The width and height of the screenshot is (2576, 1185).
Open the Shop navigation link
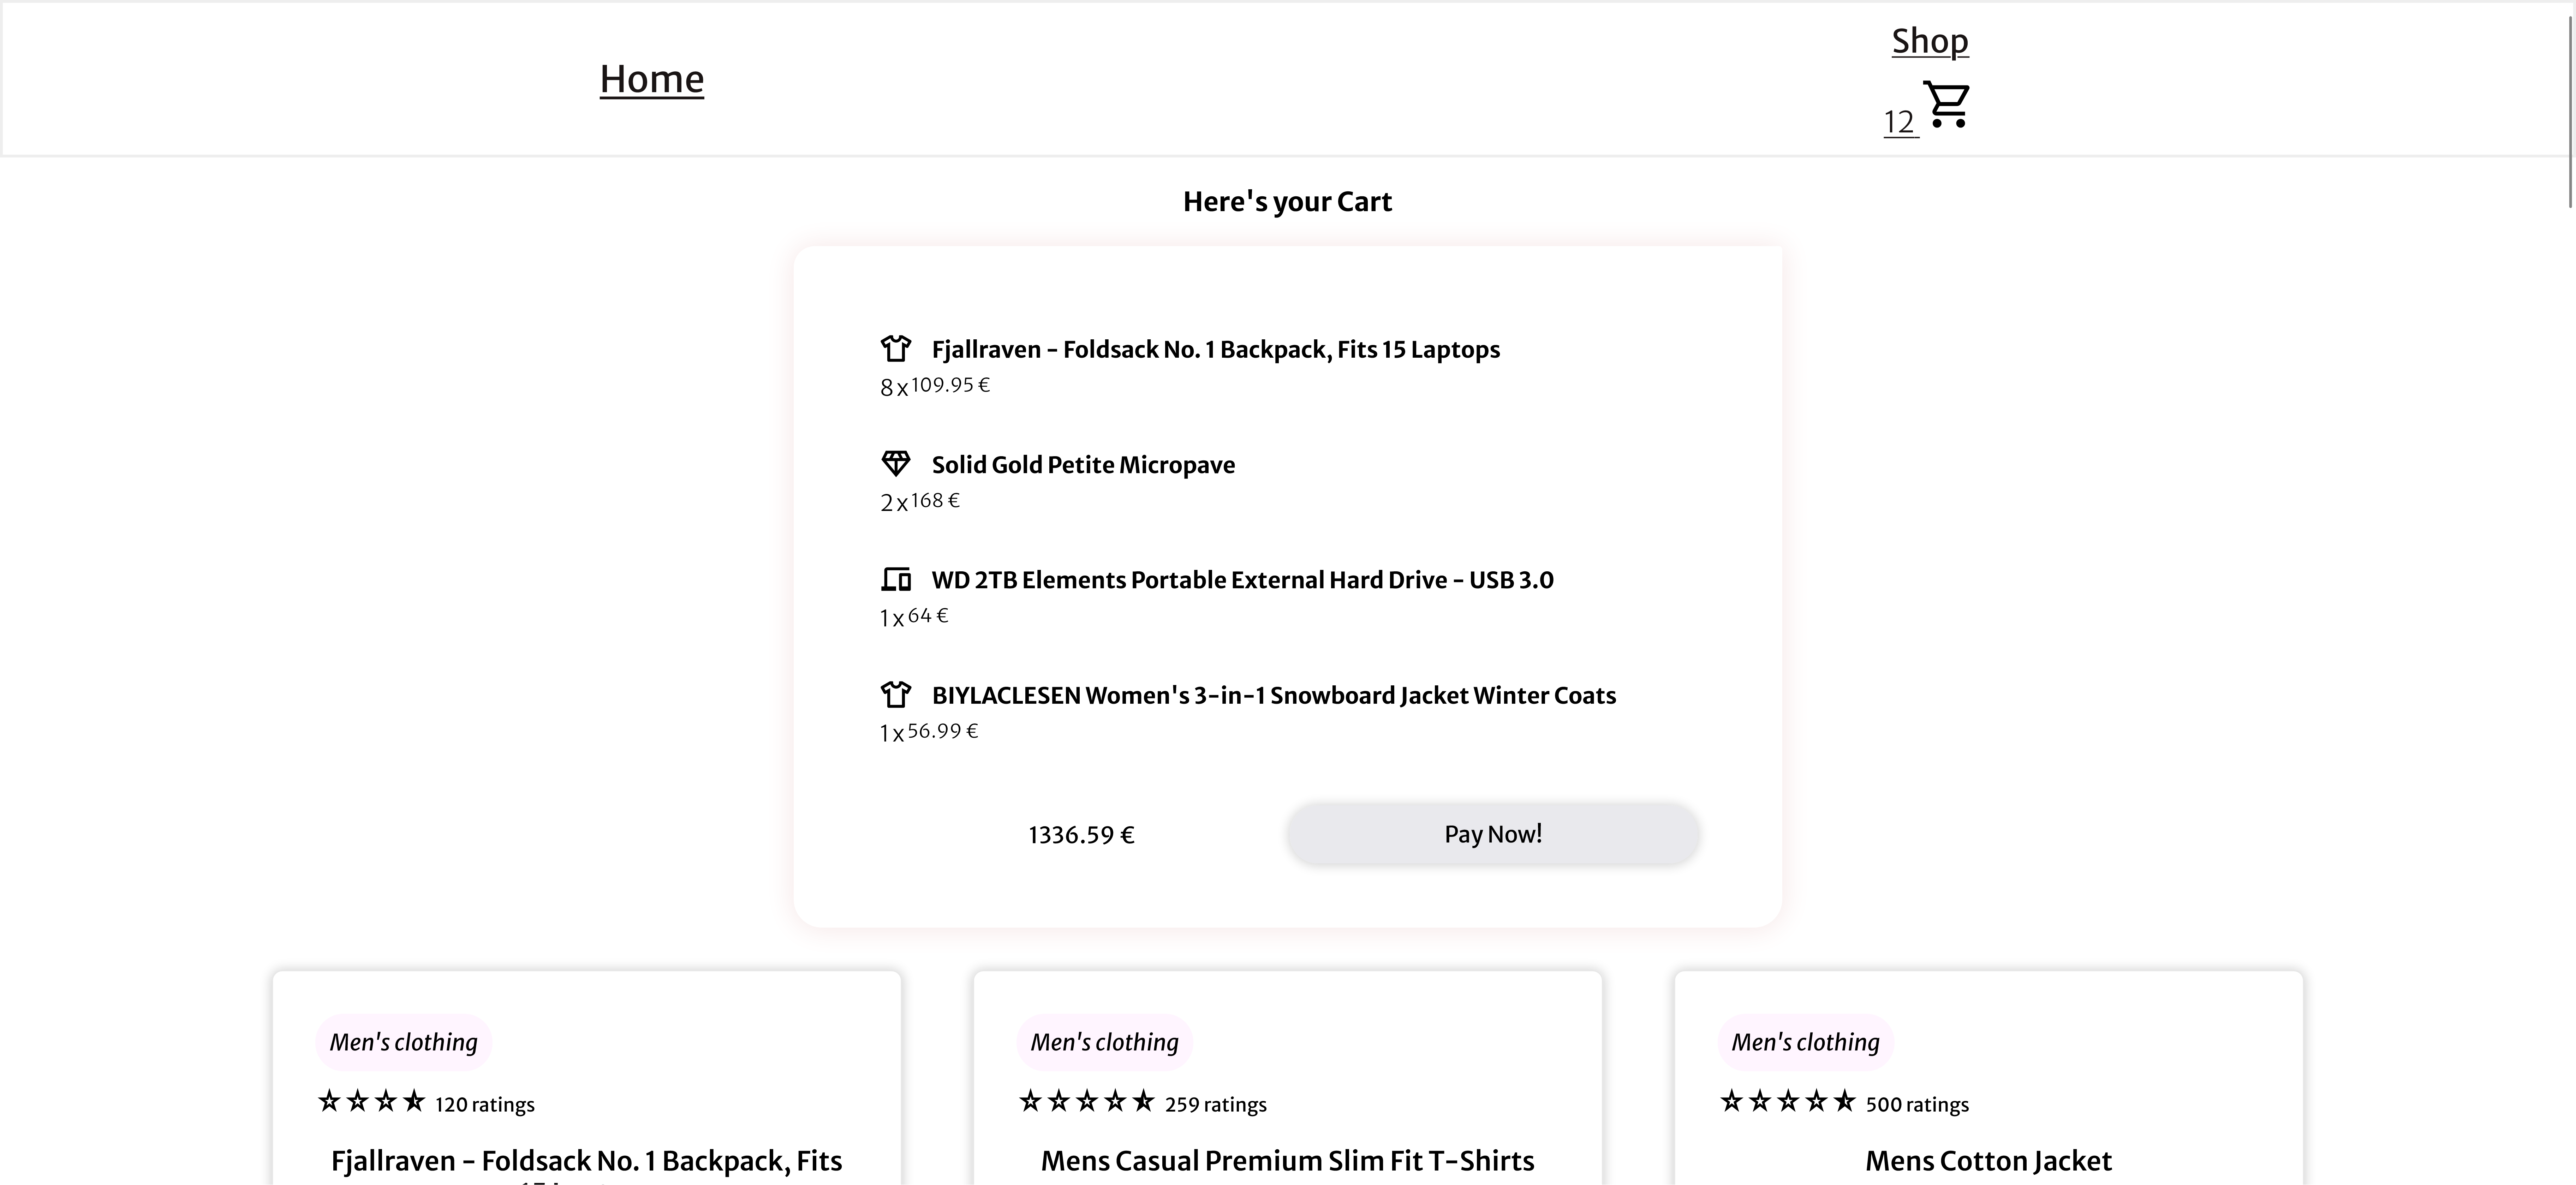tap(1929, 41)
